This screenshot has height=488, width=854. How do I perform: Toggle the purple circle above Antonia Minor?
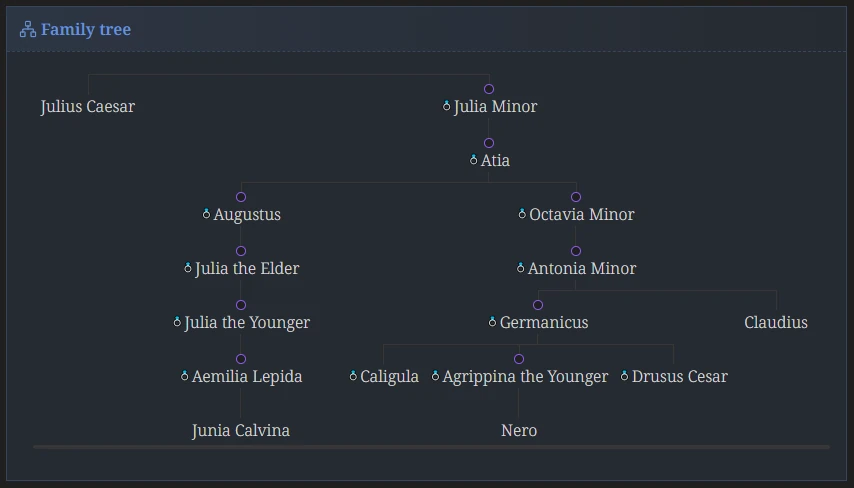576,251
